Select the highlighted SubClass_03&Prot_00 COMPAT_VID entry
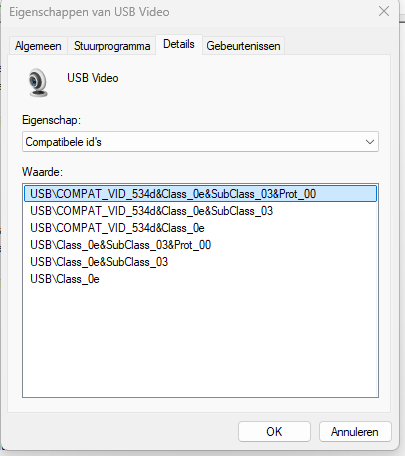The height and width of the screenshot is (456, 405). point(200,194)
